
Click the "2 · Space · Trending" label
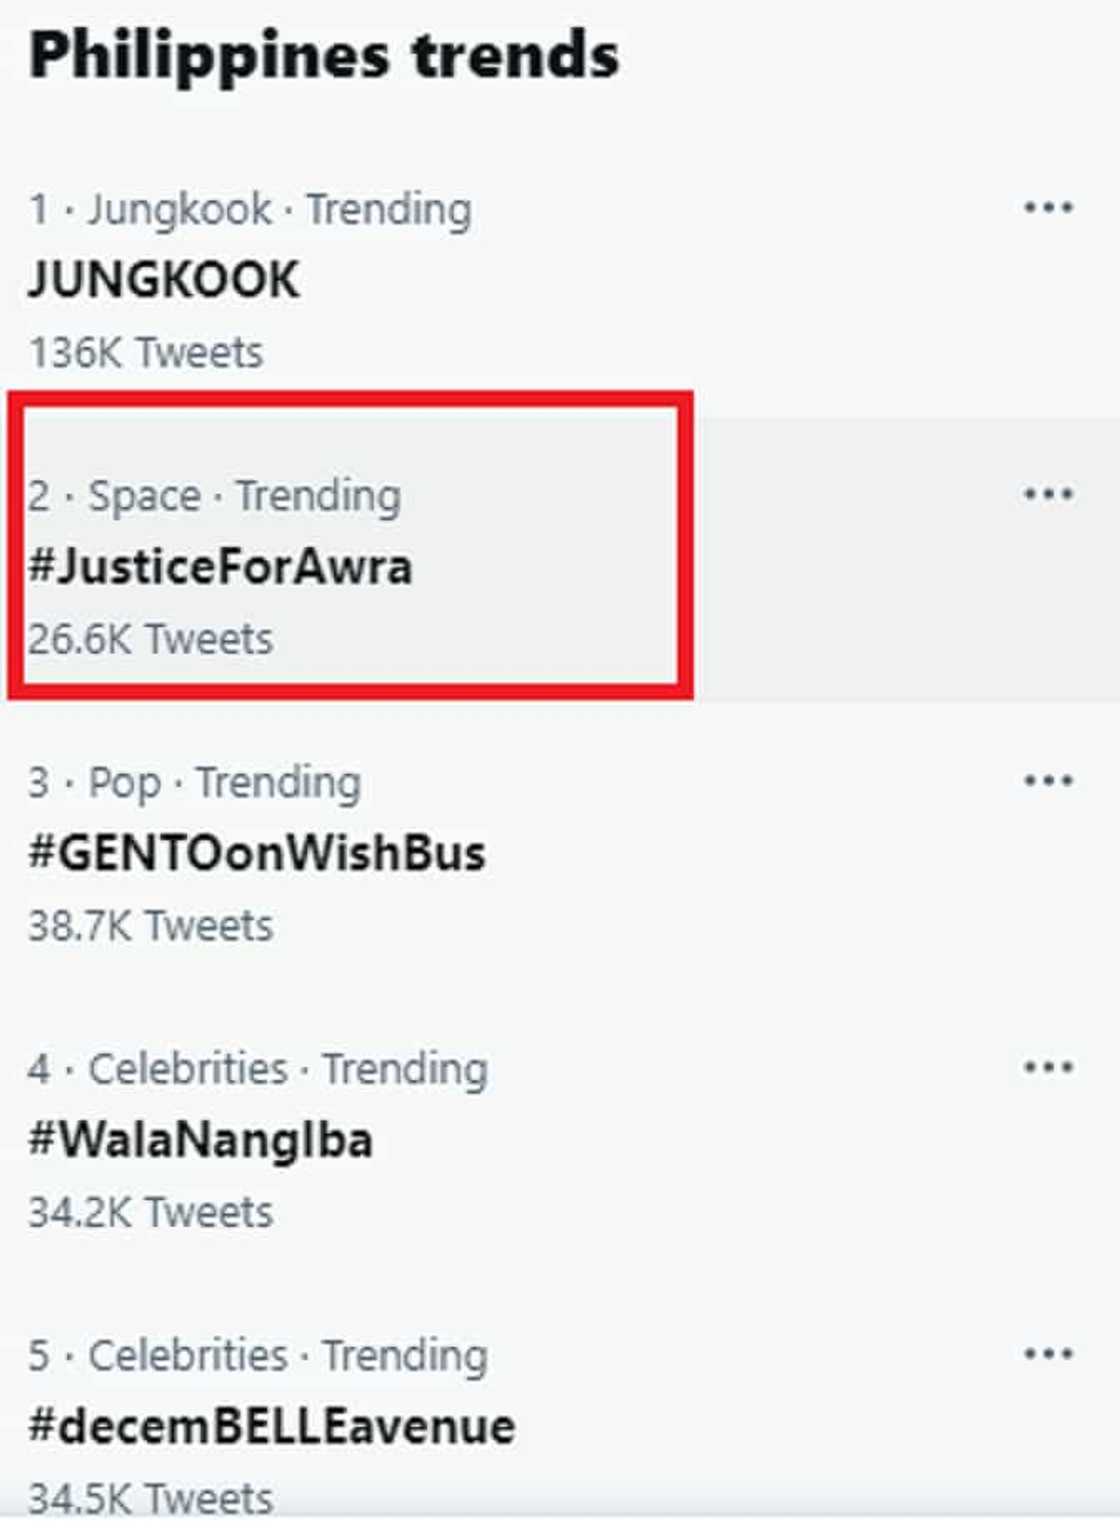pos(215,496)
